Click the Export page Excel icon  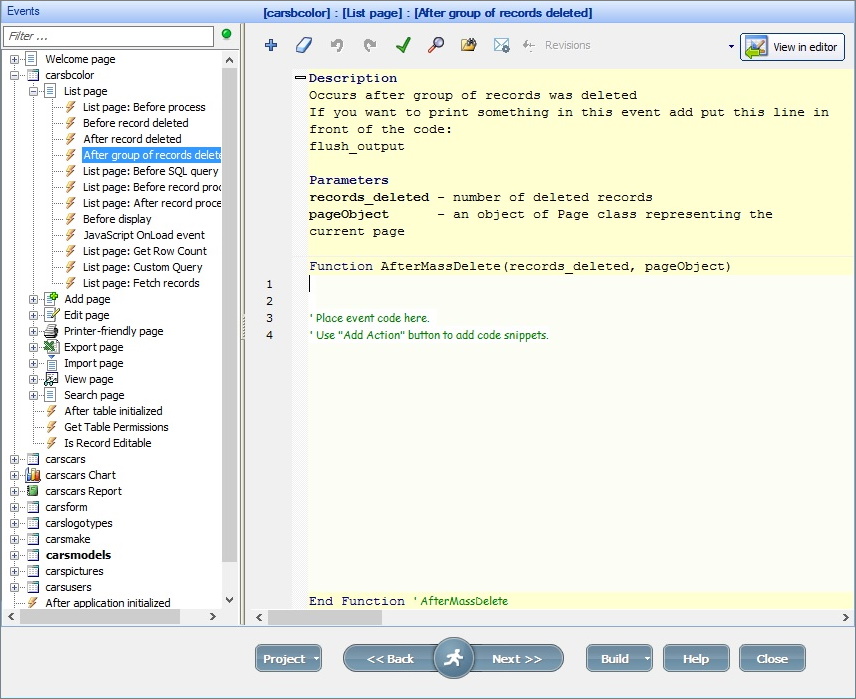51,347
